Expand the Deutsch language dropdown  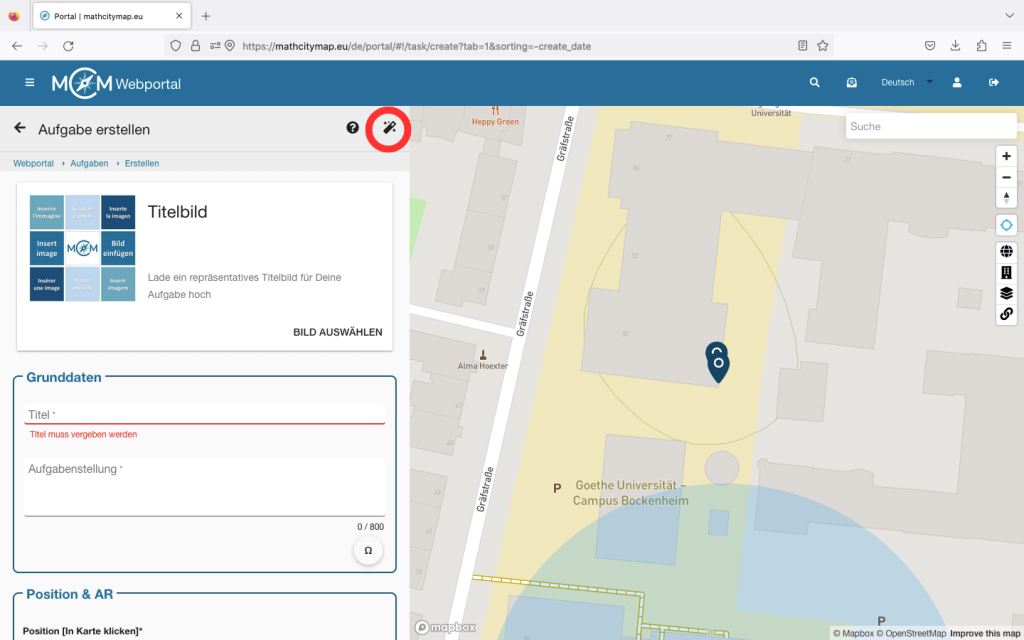pyautogui.click(x=906, y=83)
